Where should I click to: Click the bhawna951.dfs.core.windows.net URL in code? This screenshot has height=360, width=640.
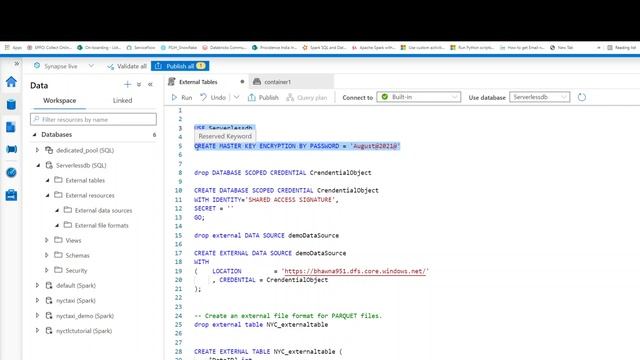pos(355,271)
